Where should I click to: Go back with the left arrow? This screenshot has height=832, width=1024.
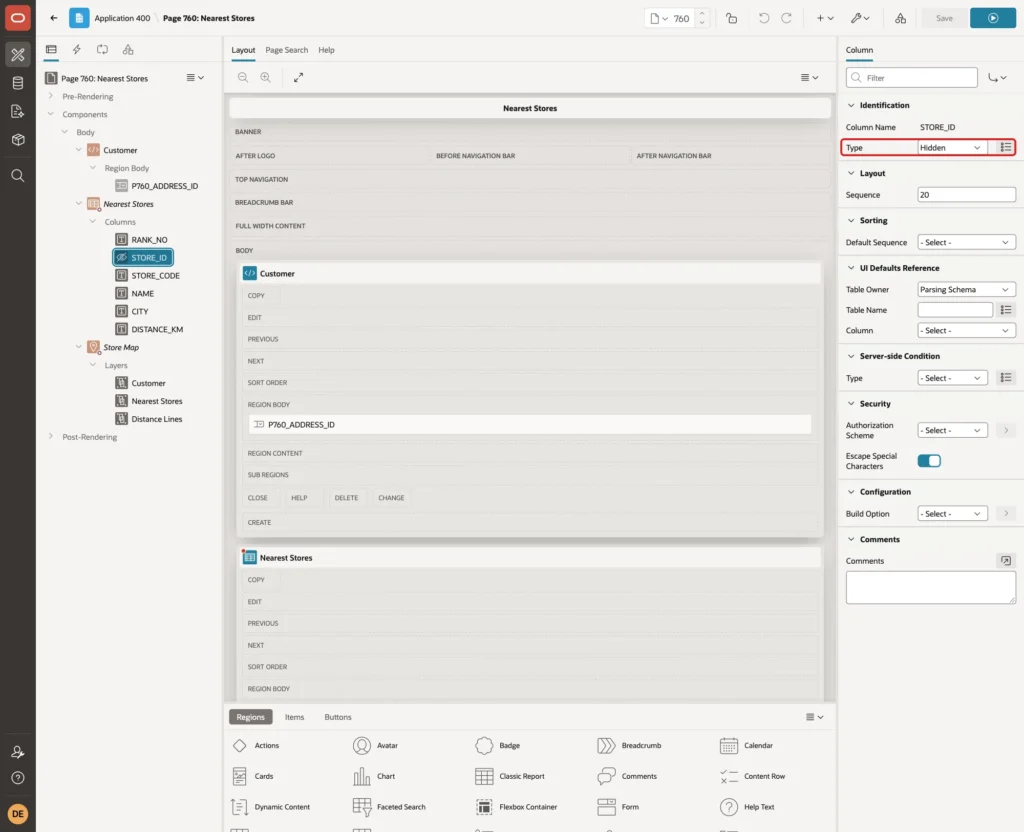54,18
